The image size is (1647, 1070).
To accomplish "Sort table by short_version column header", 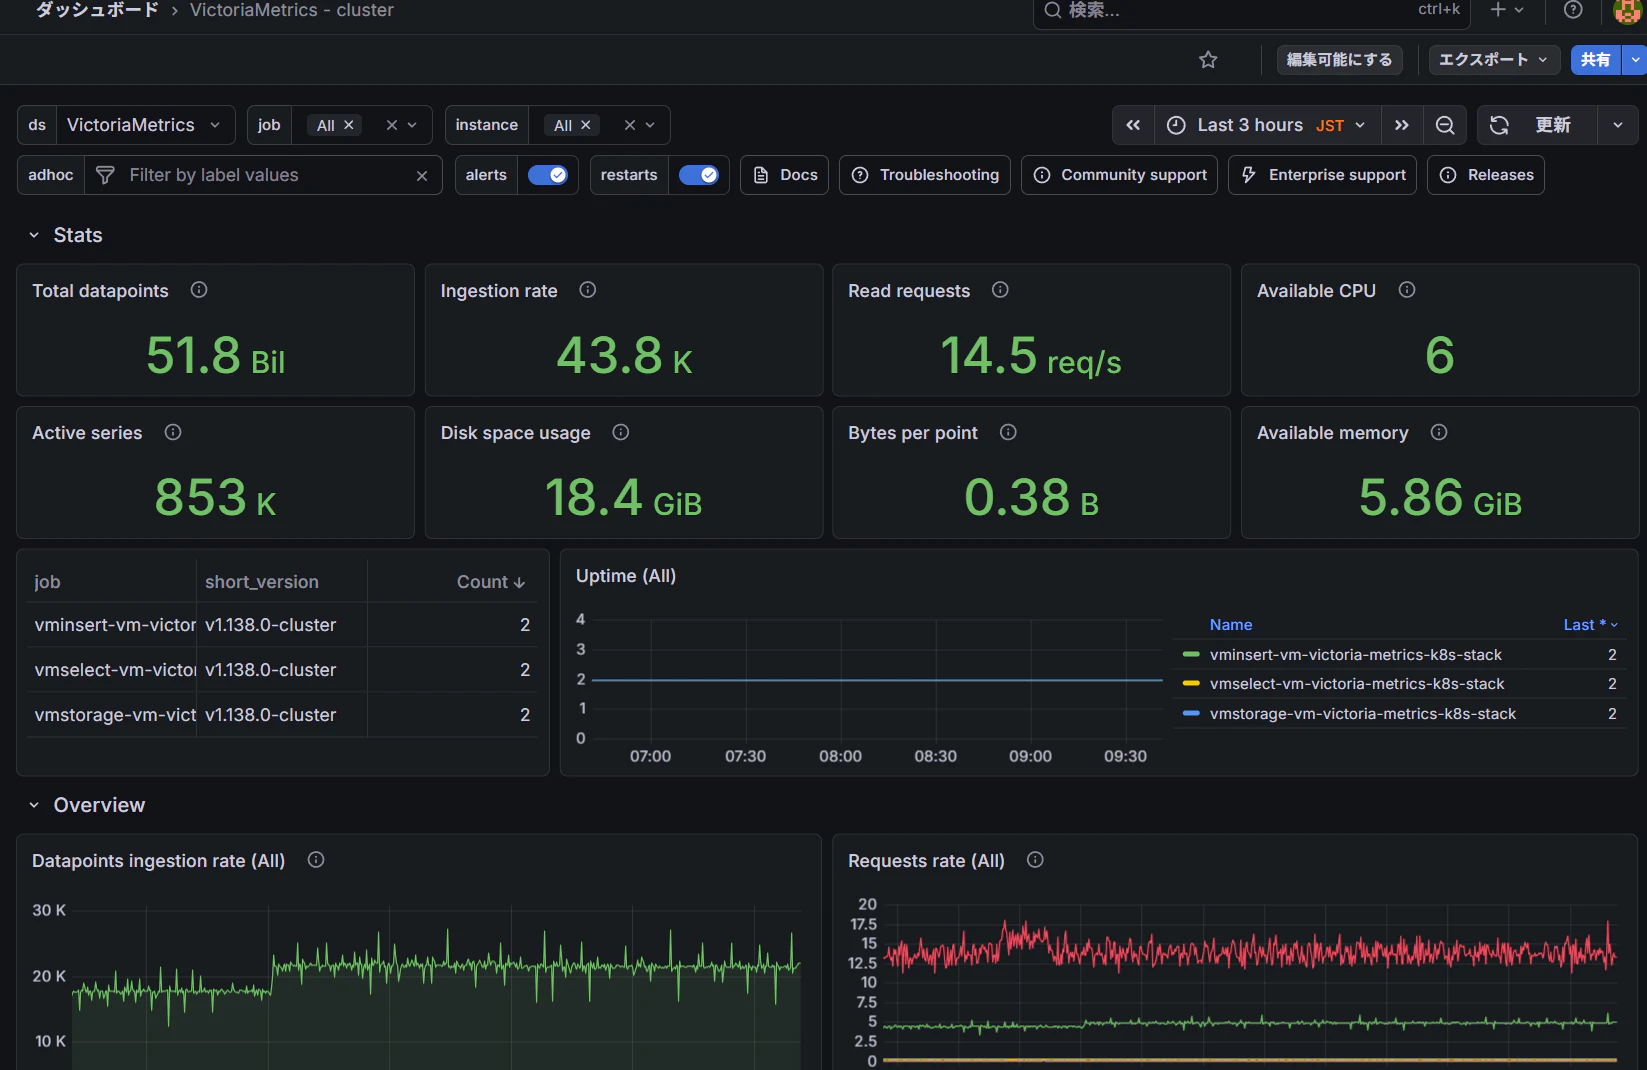I will (262, 582).
